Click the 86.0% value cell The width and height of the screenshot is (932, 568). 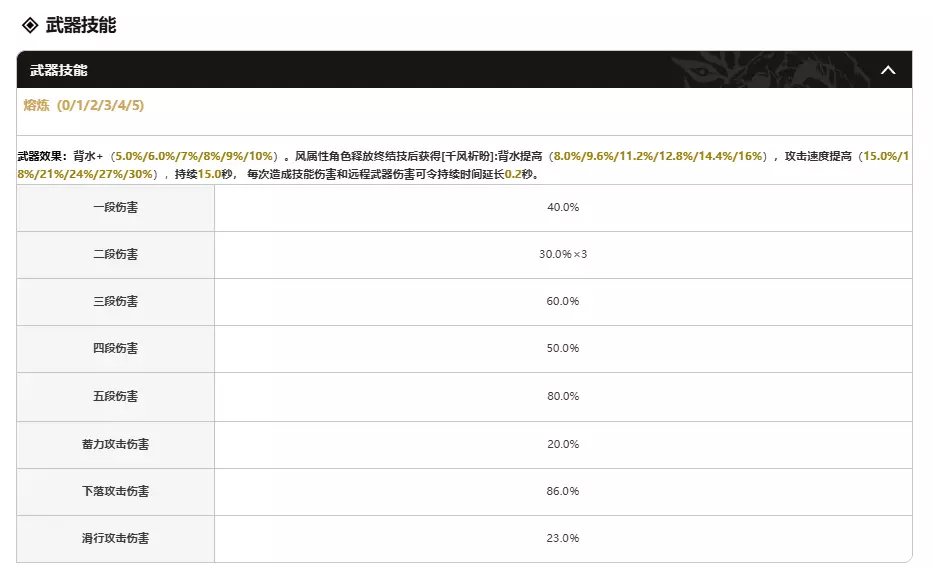click(x=563, y=491)
